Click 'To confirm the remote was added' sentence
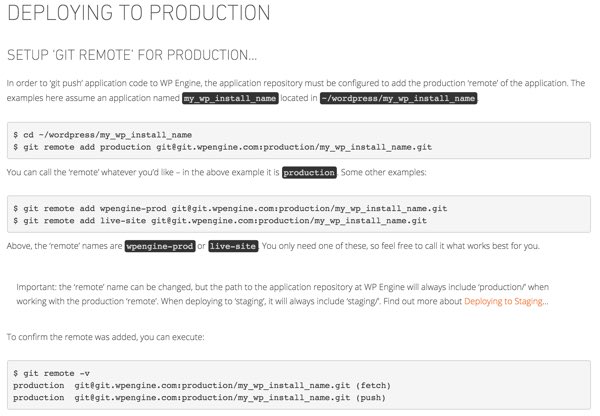The image size is (600, 416). coord(106,337)
